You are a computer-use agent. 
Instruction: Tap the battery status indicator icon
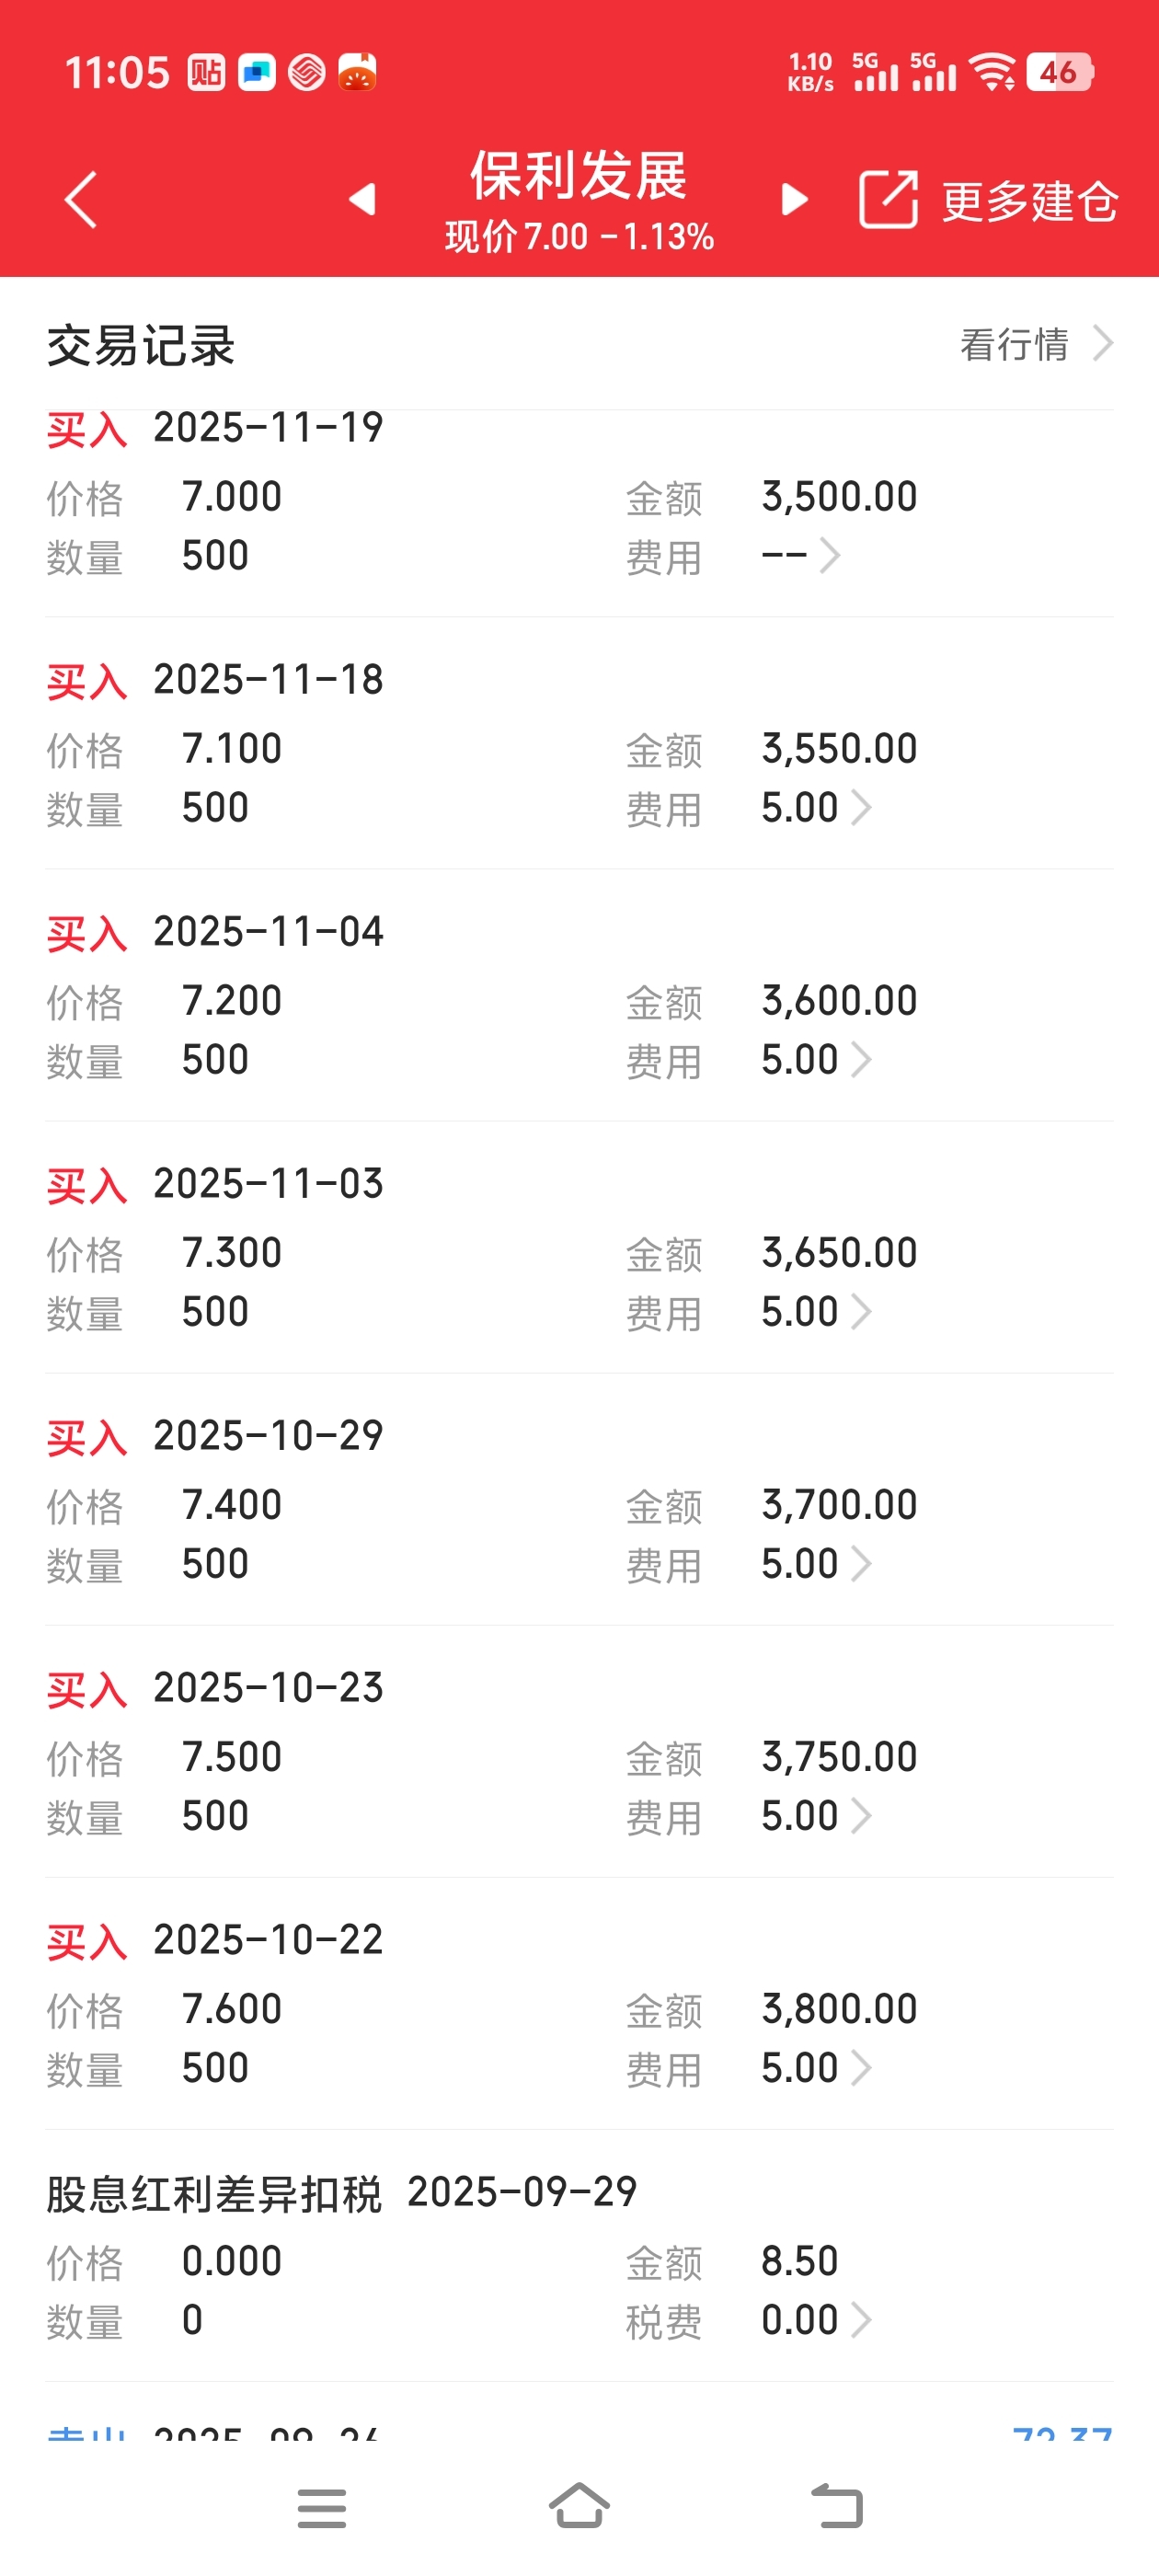click(1060, 72)
